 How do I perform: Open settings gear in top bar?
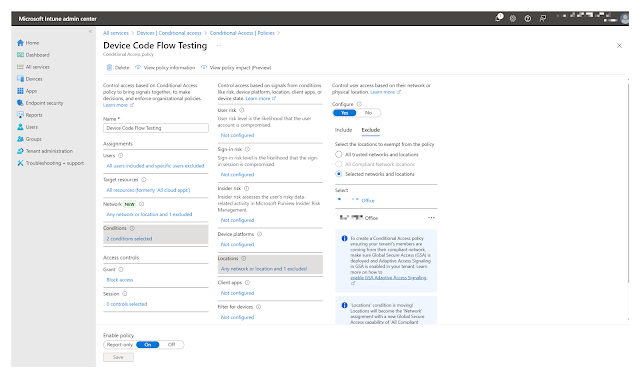point(513,18)
